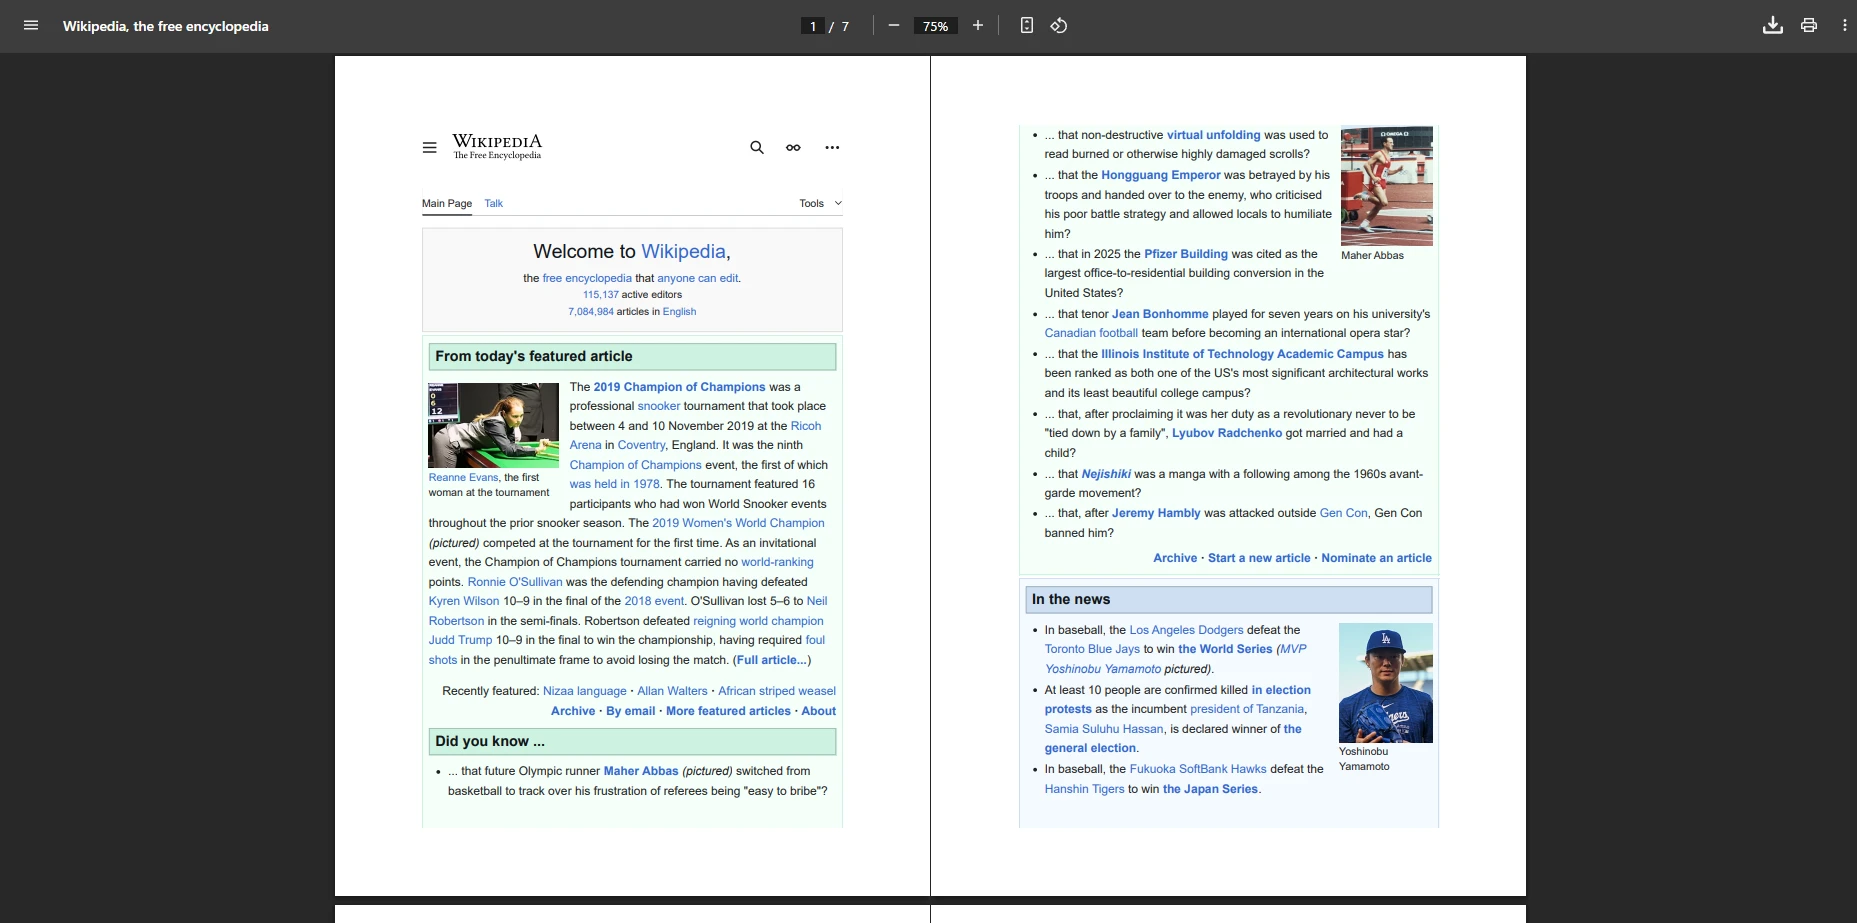Follow the More featured articles link
This screenshot has width=1857, height=923.
coord(728,711)
